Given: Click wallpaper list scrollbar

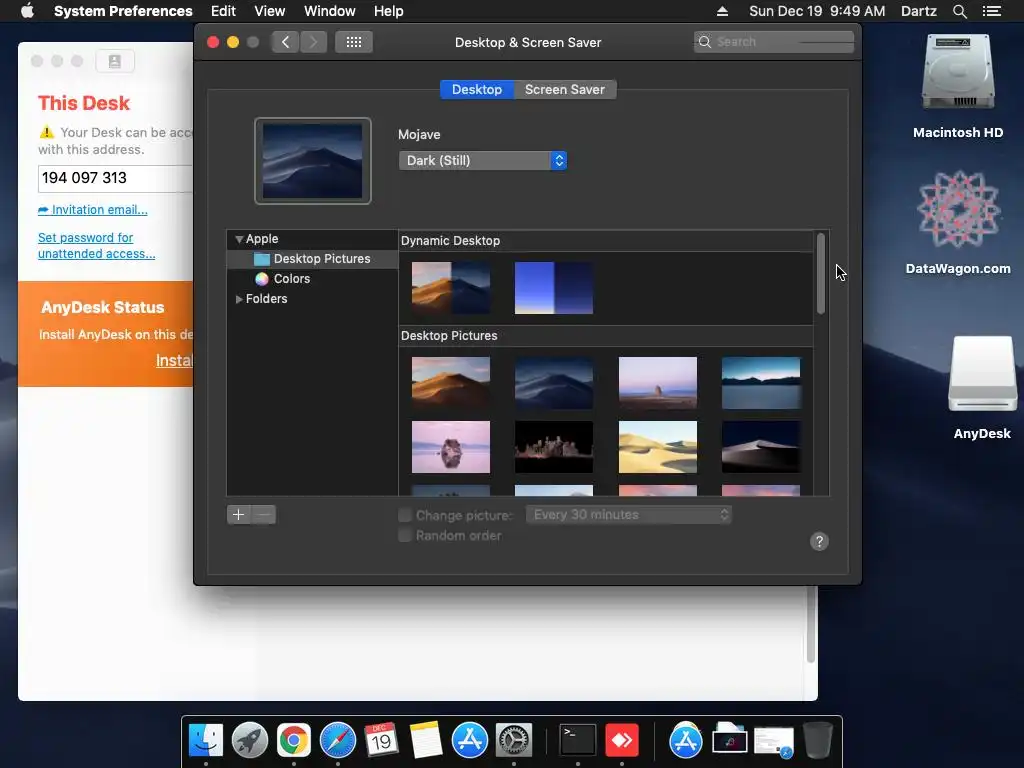Looking at the screenshot, I should click(x=821, y=274).
